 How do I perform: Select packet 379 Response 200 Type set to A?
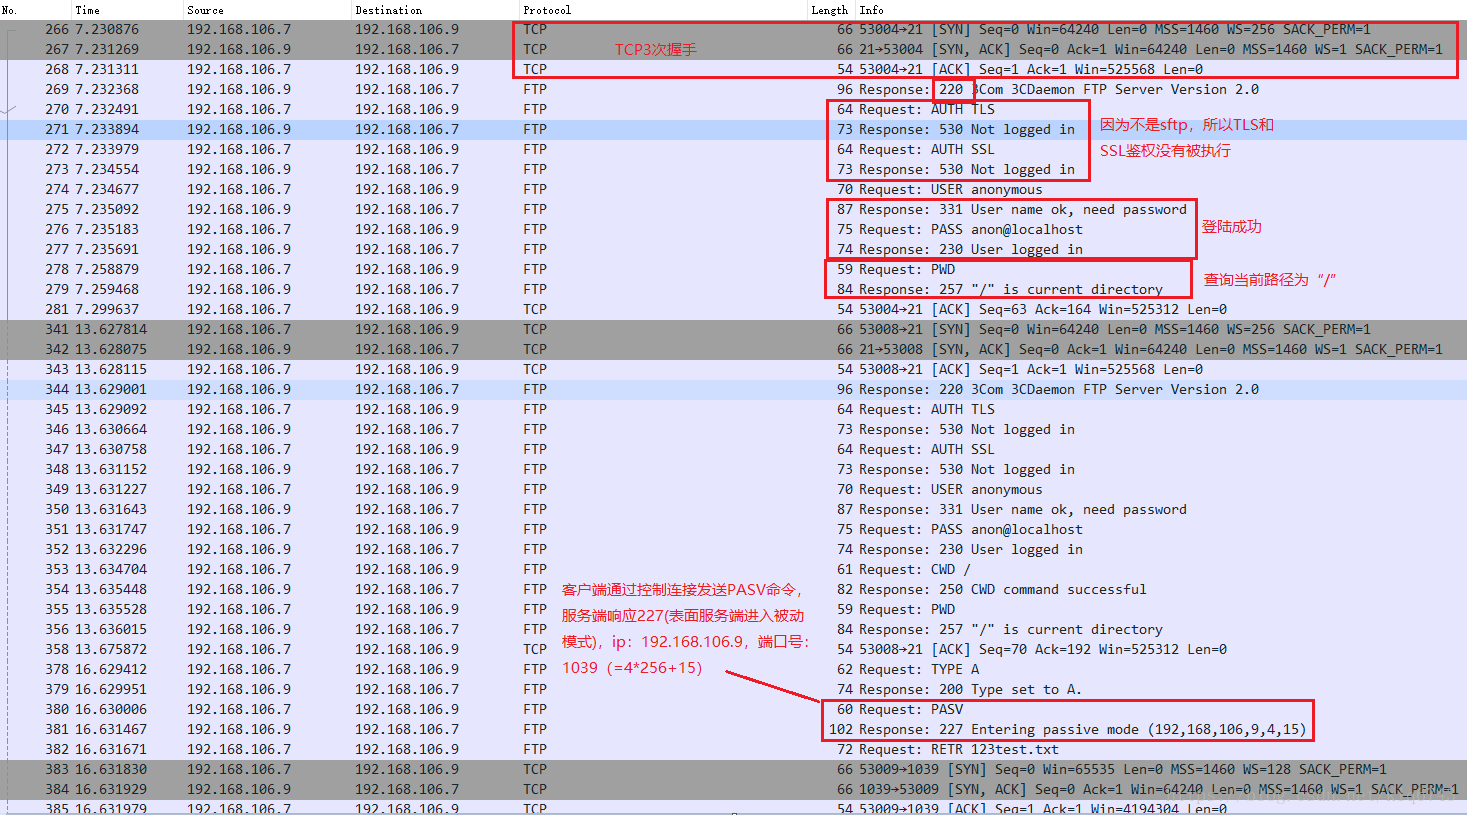coord(733,689)
